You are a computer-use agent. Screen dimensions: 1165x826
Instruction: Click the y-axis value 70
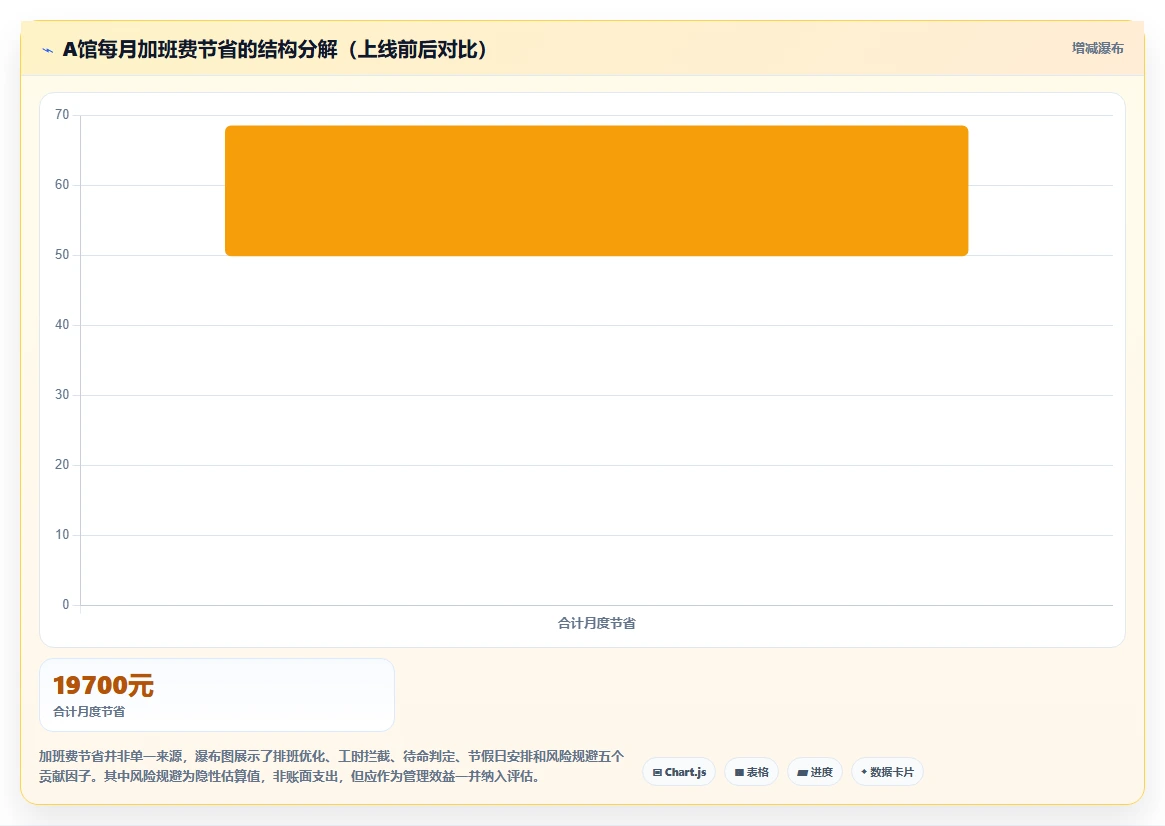[x=62, y=114]
